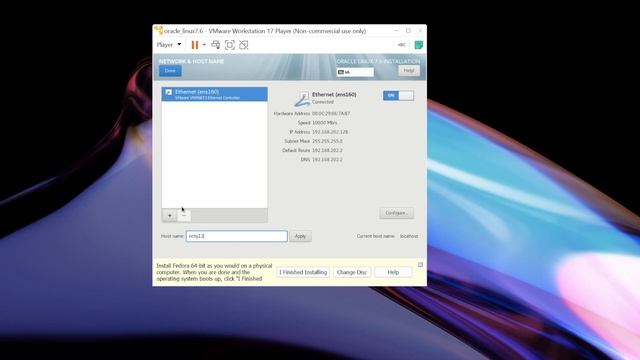
Task: Click the localhost current host name
Action: [409, 236]
